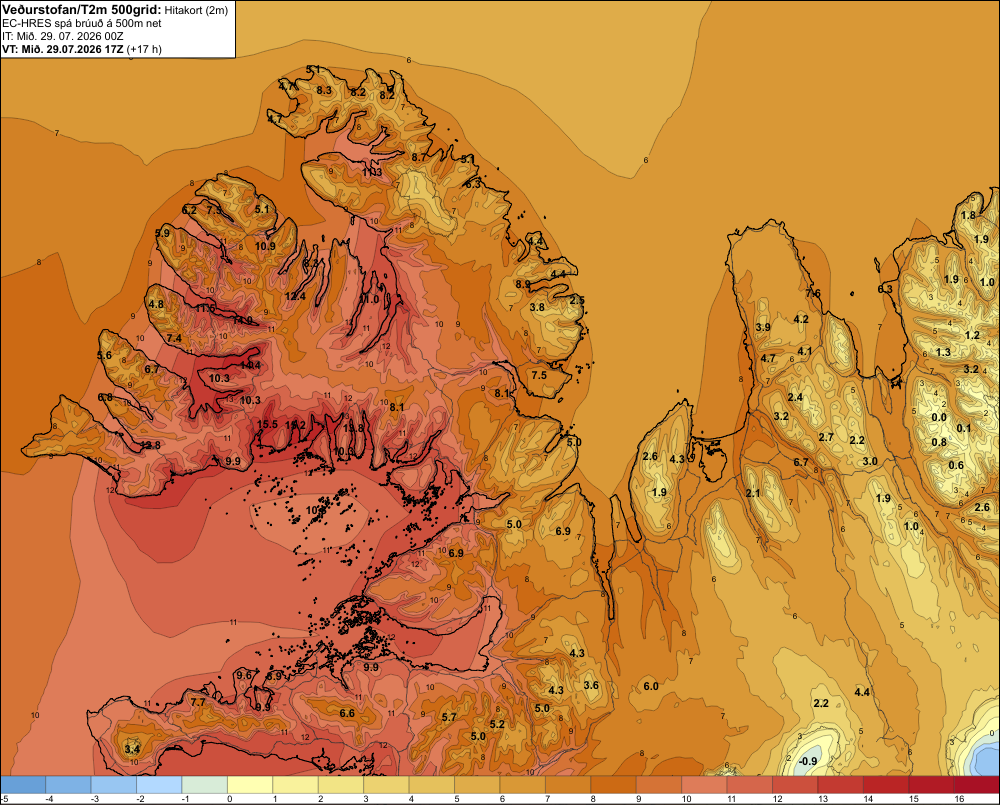Click the "8.7" temperature value
This screenshot has width=1000, height=805.
point(418,157)
